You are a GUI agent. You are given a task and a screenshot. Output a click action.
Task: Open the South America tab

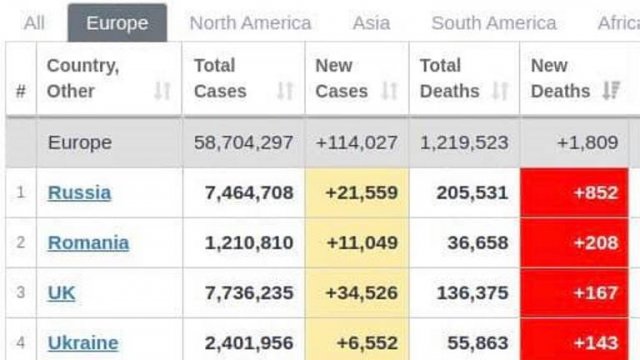pyautogui.click(x=493, y=23)
